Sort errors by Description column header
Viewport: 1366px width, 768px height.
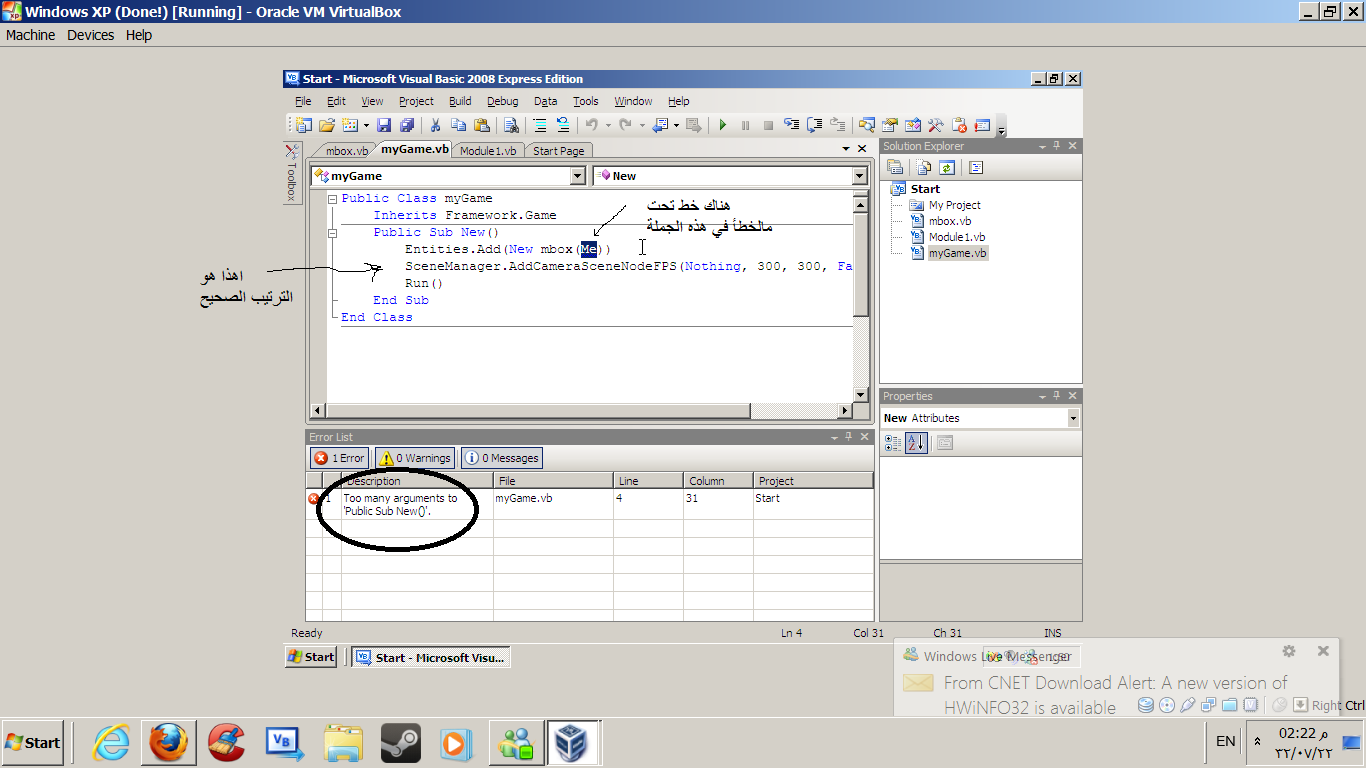tap(417, 481)
